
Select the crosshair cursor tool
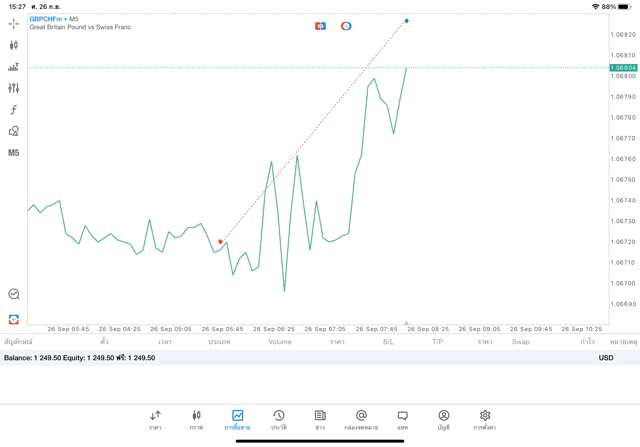point(13,23)
